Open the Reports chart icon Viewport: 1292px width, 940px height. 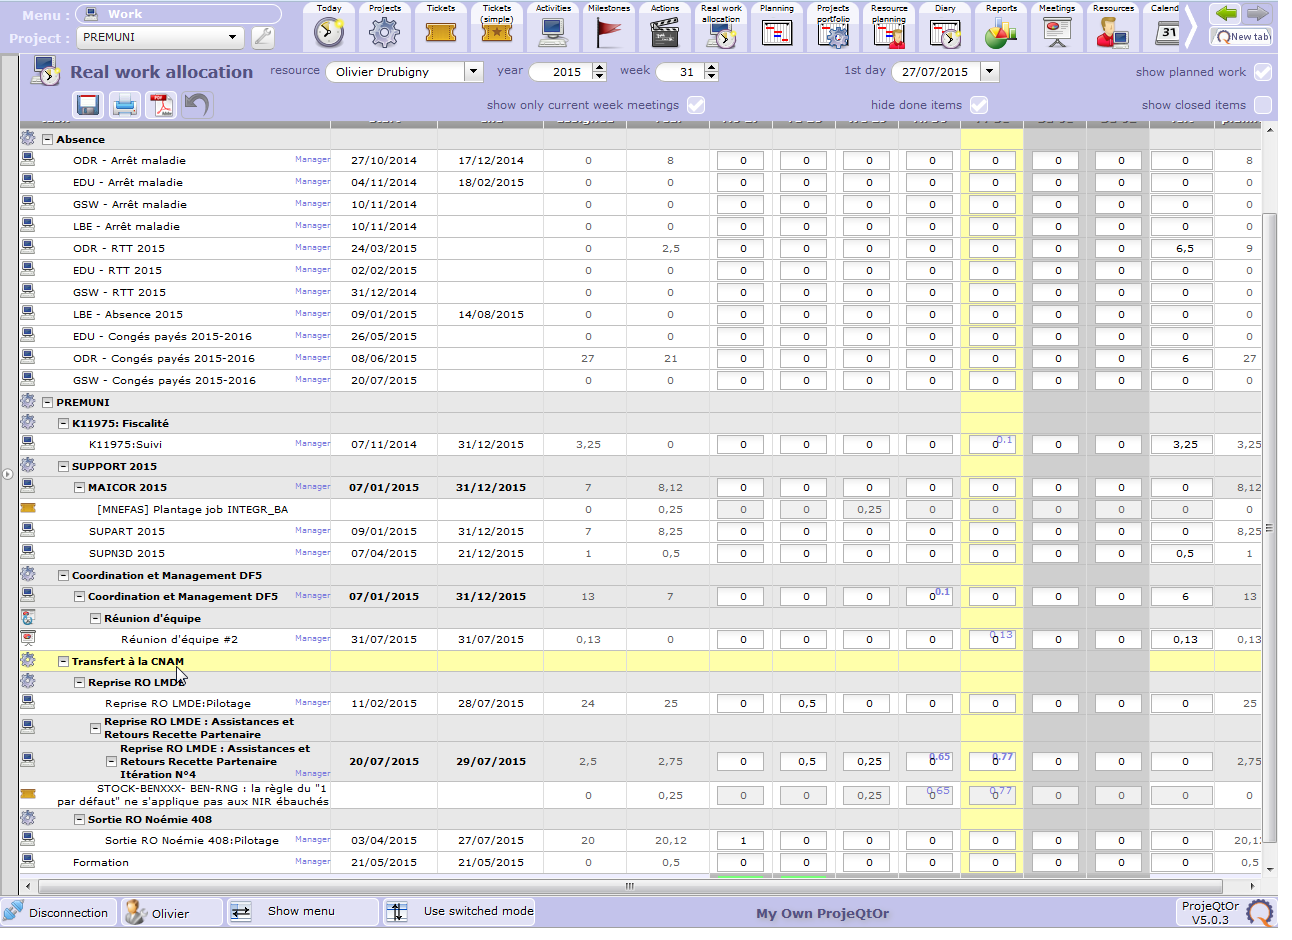pos(1001,27)
